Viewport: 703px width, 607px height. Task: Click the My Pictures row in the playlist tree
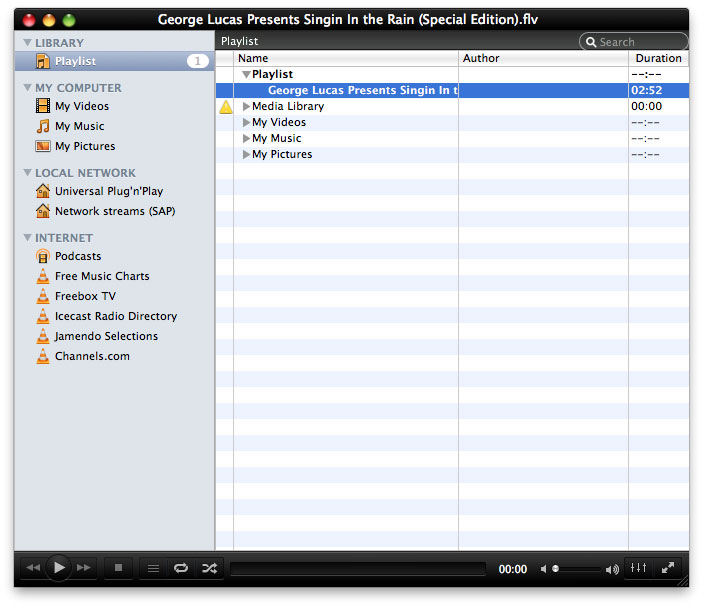[452, 154]
